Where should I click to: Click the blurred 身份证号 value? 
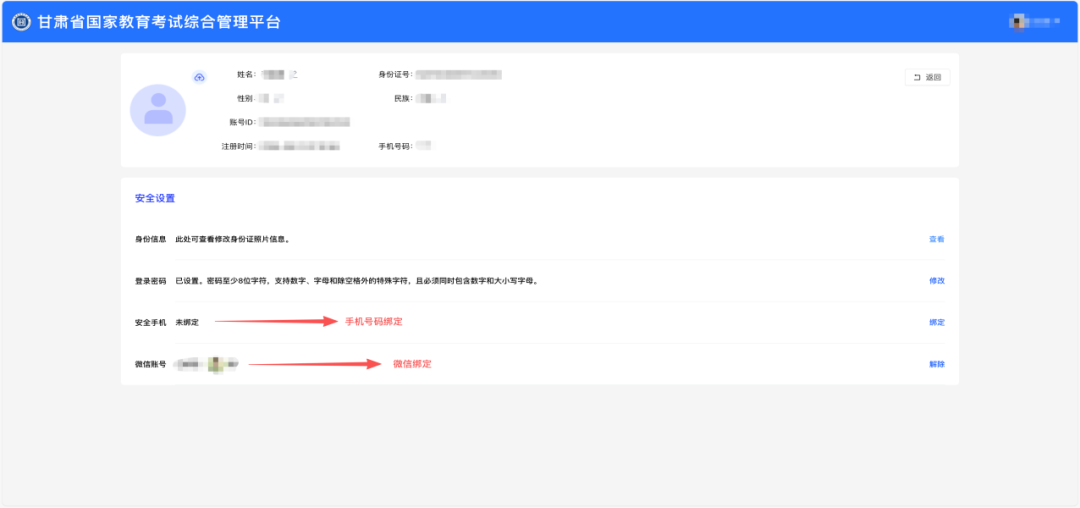(x=458, y=74)
